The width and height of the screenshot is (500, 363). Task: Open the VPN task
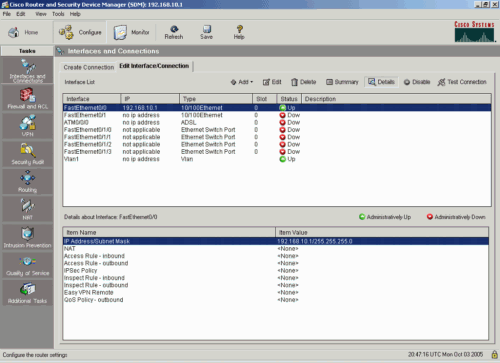coord(28,126)
